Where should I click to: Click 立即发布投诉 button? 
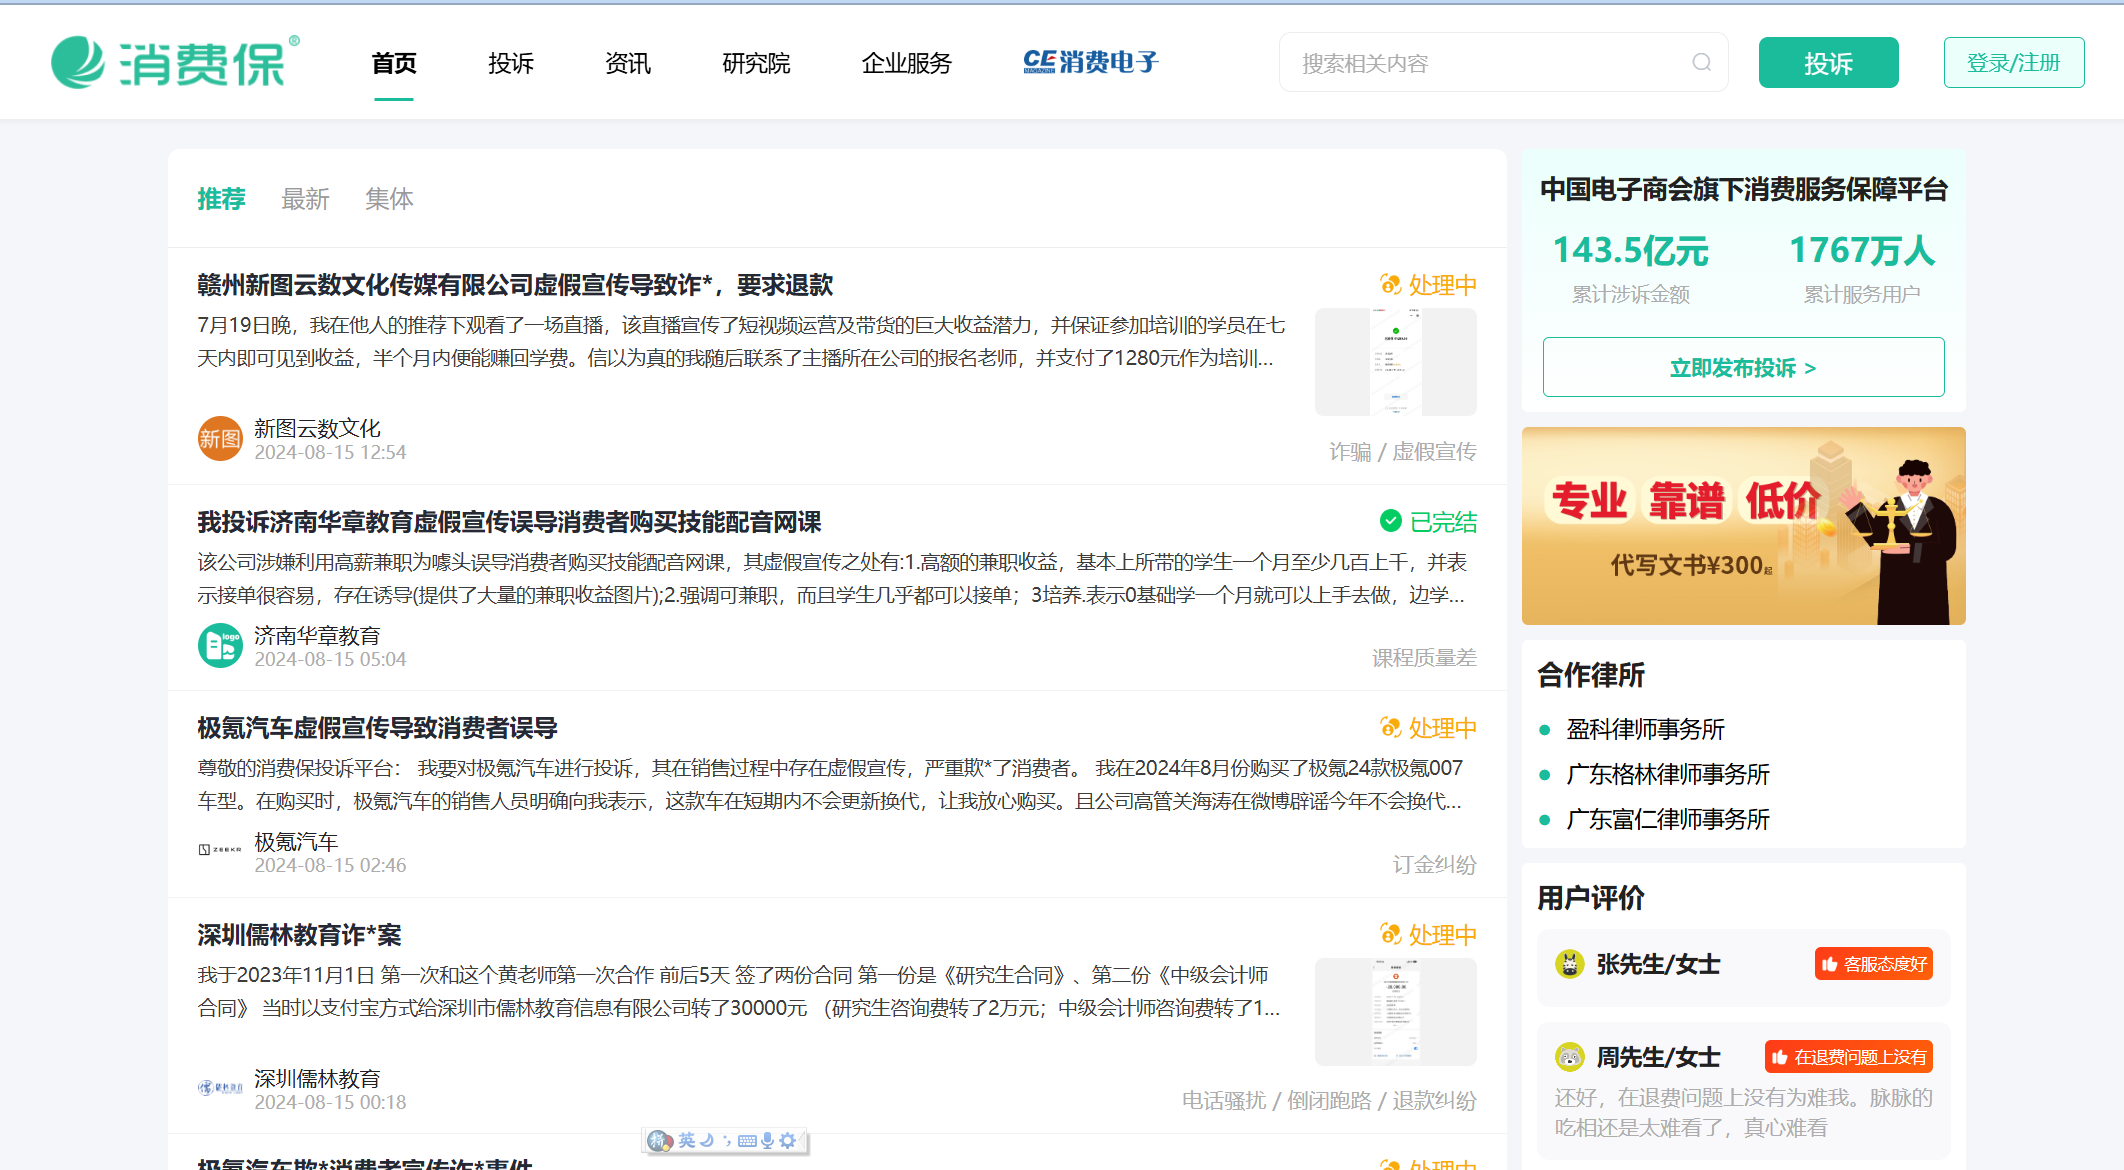pyautogui.click(x=1743, y=367)
